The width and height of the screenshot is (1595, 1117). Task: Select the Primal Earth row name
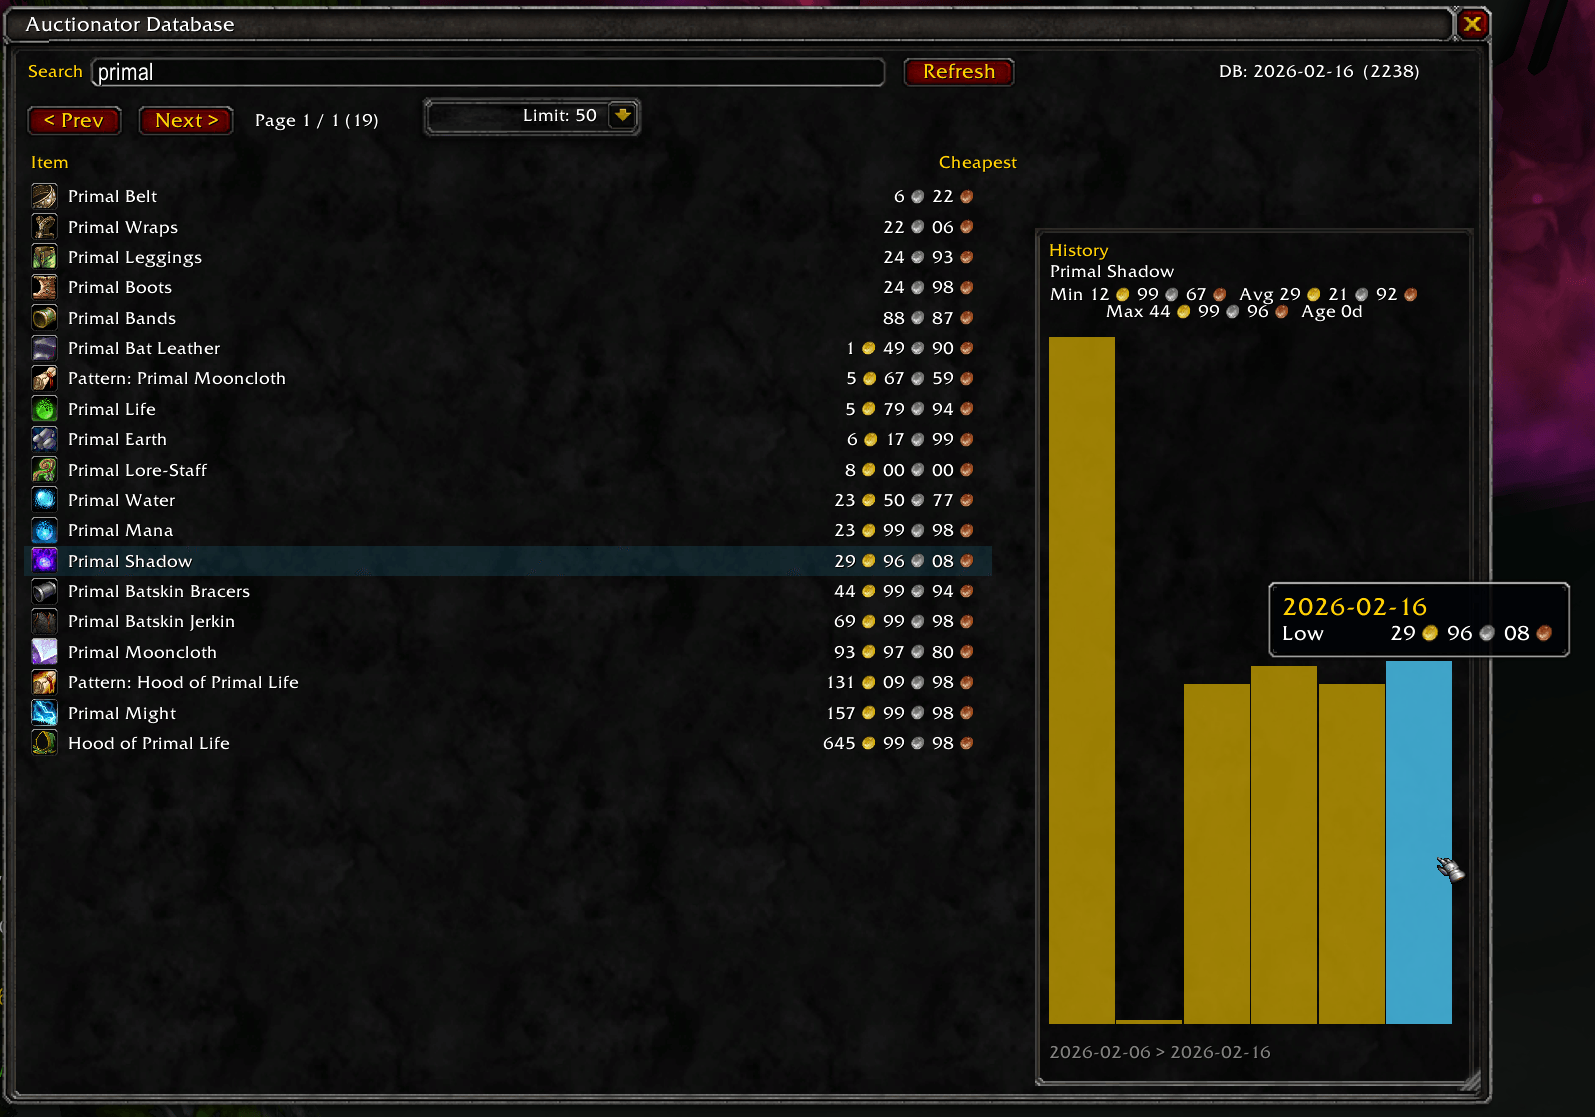117,439
